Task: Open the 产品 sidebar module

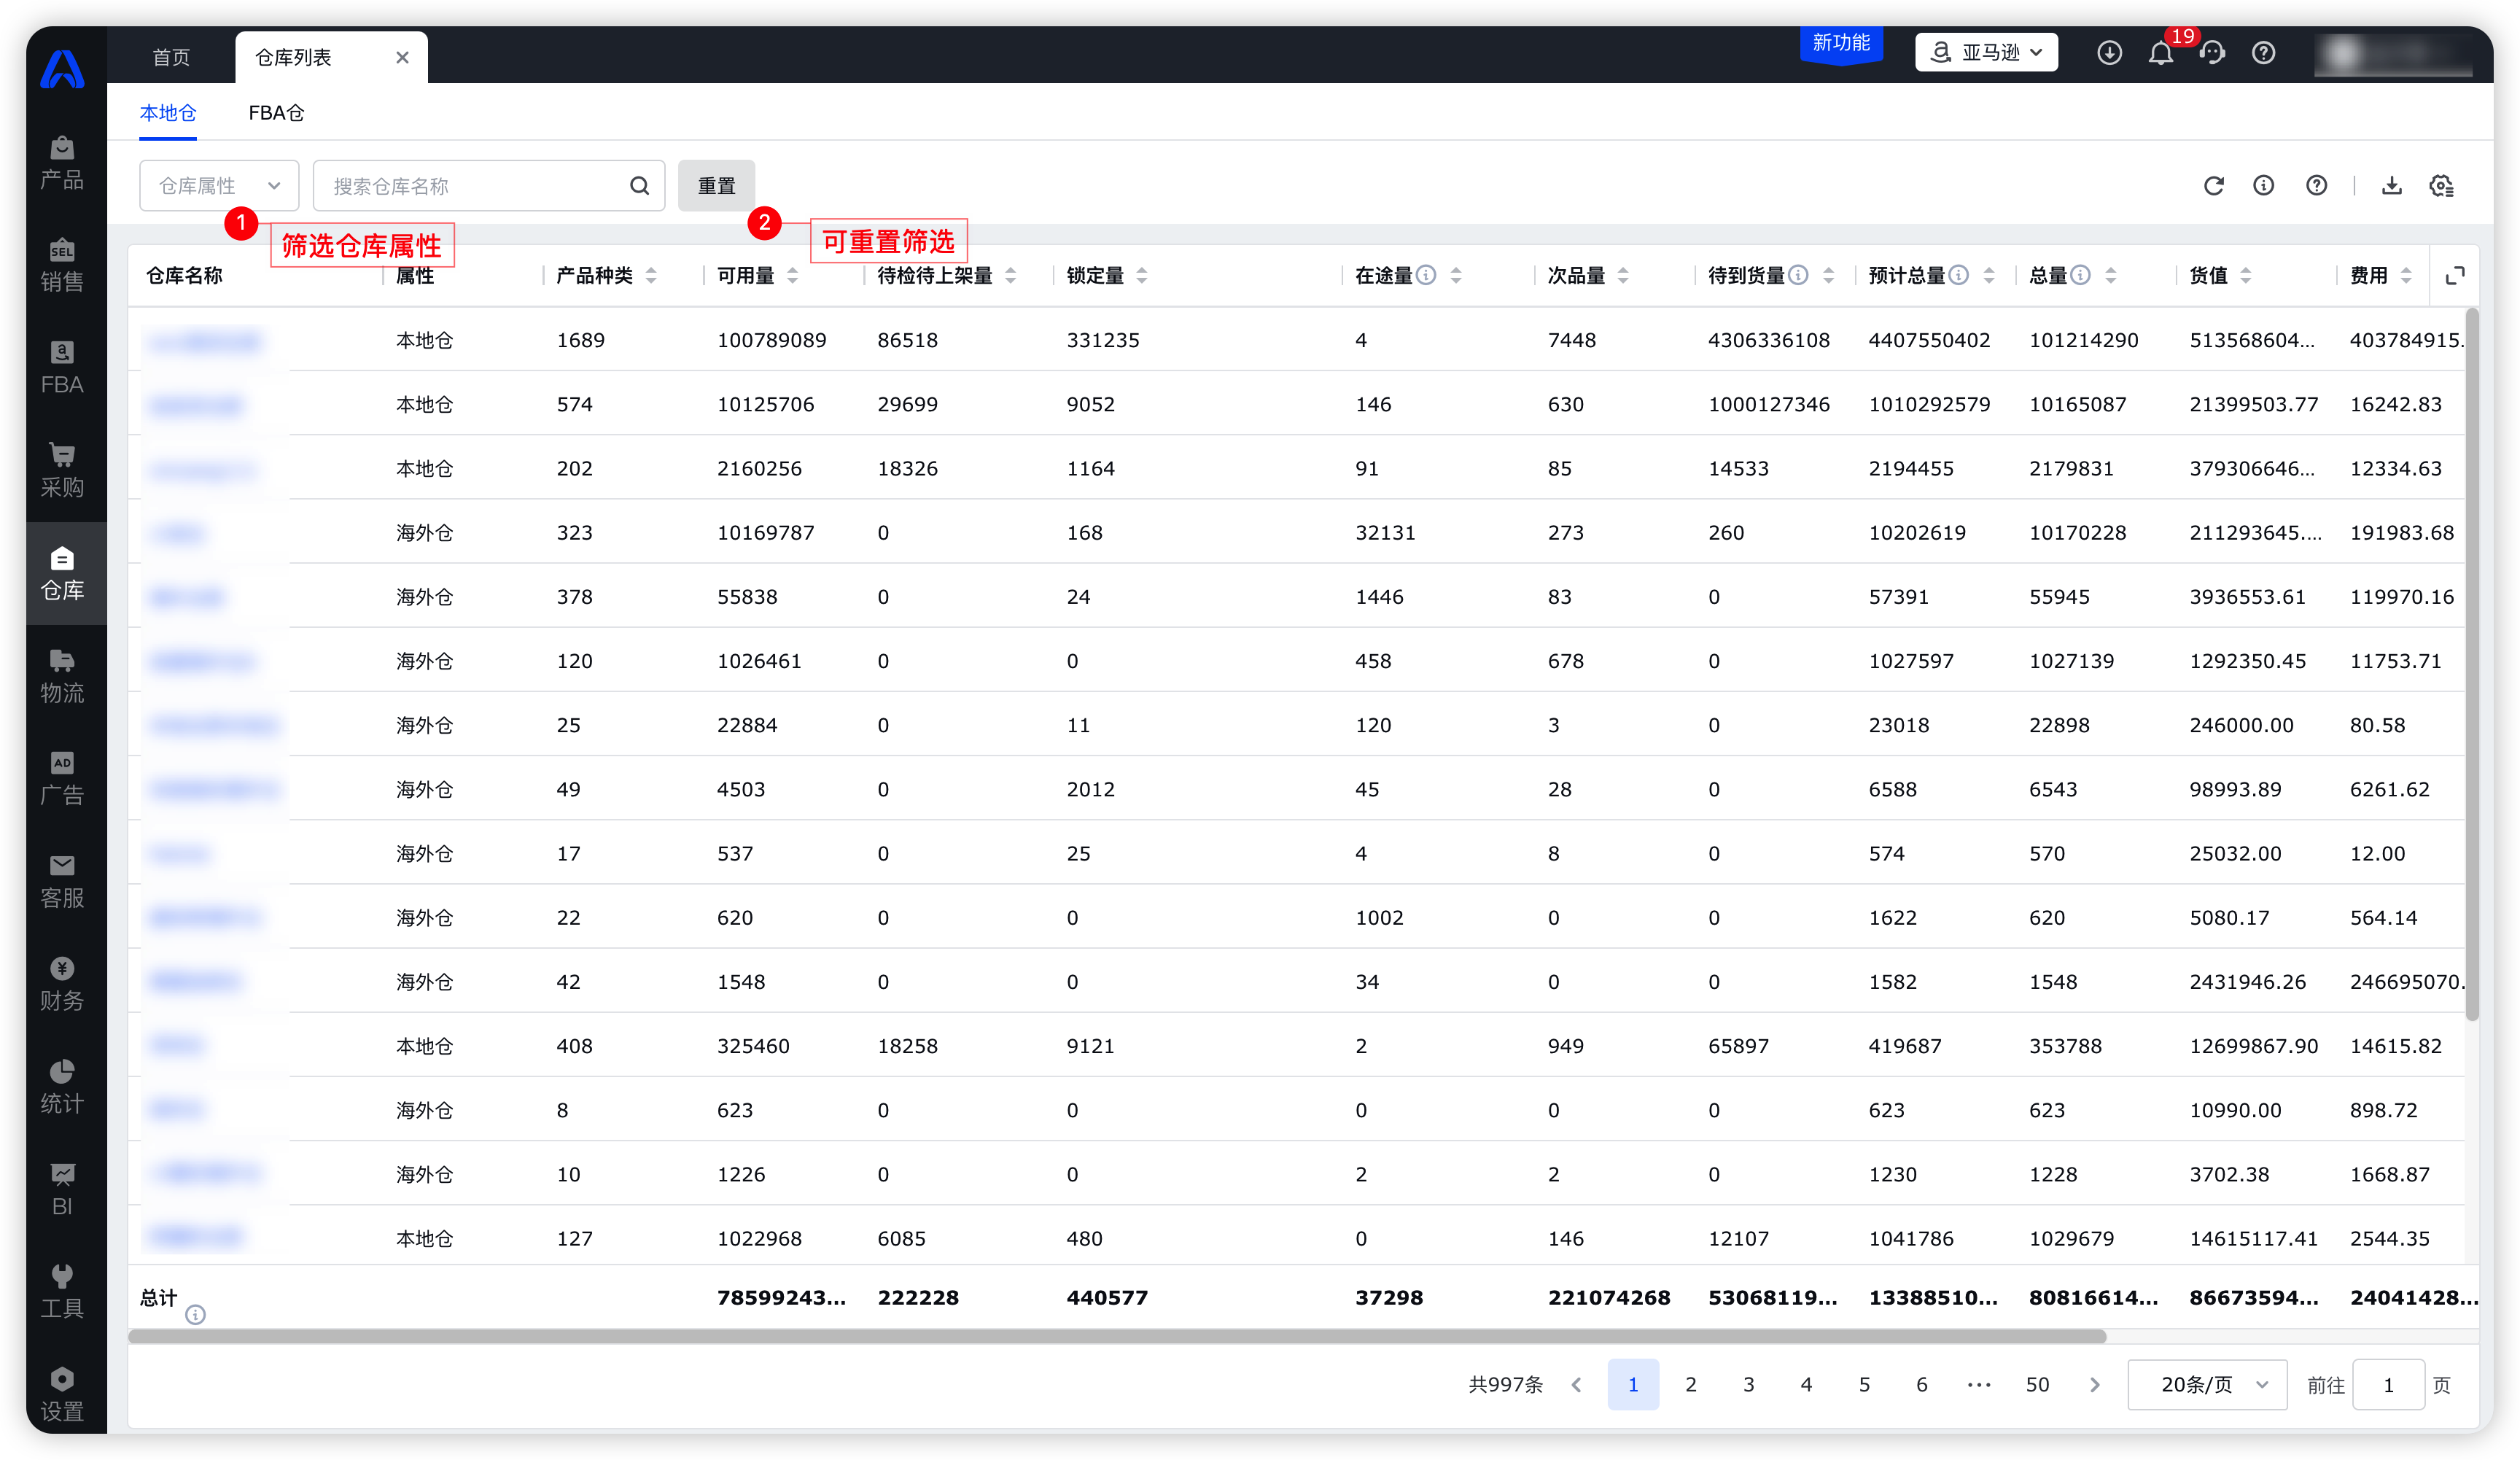Action: point(62,163)
